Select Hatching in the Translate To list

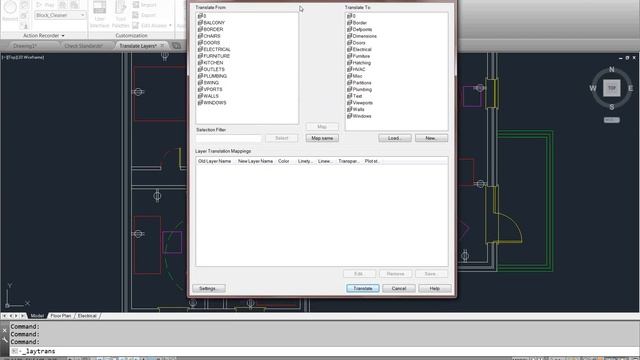pos(359,63)
